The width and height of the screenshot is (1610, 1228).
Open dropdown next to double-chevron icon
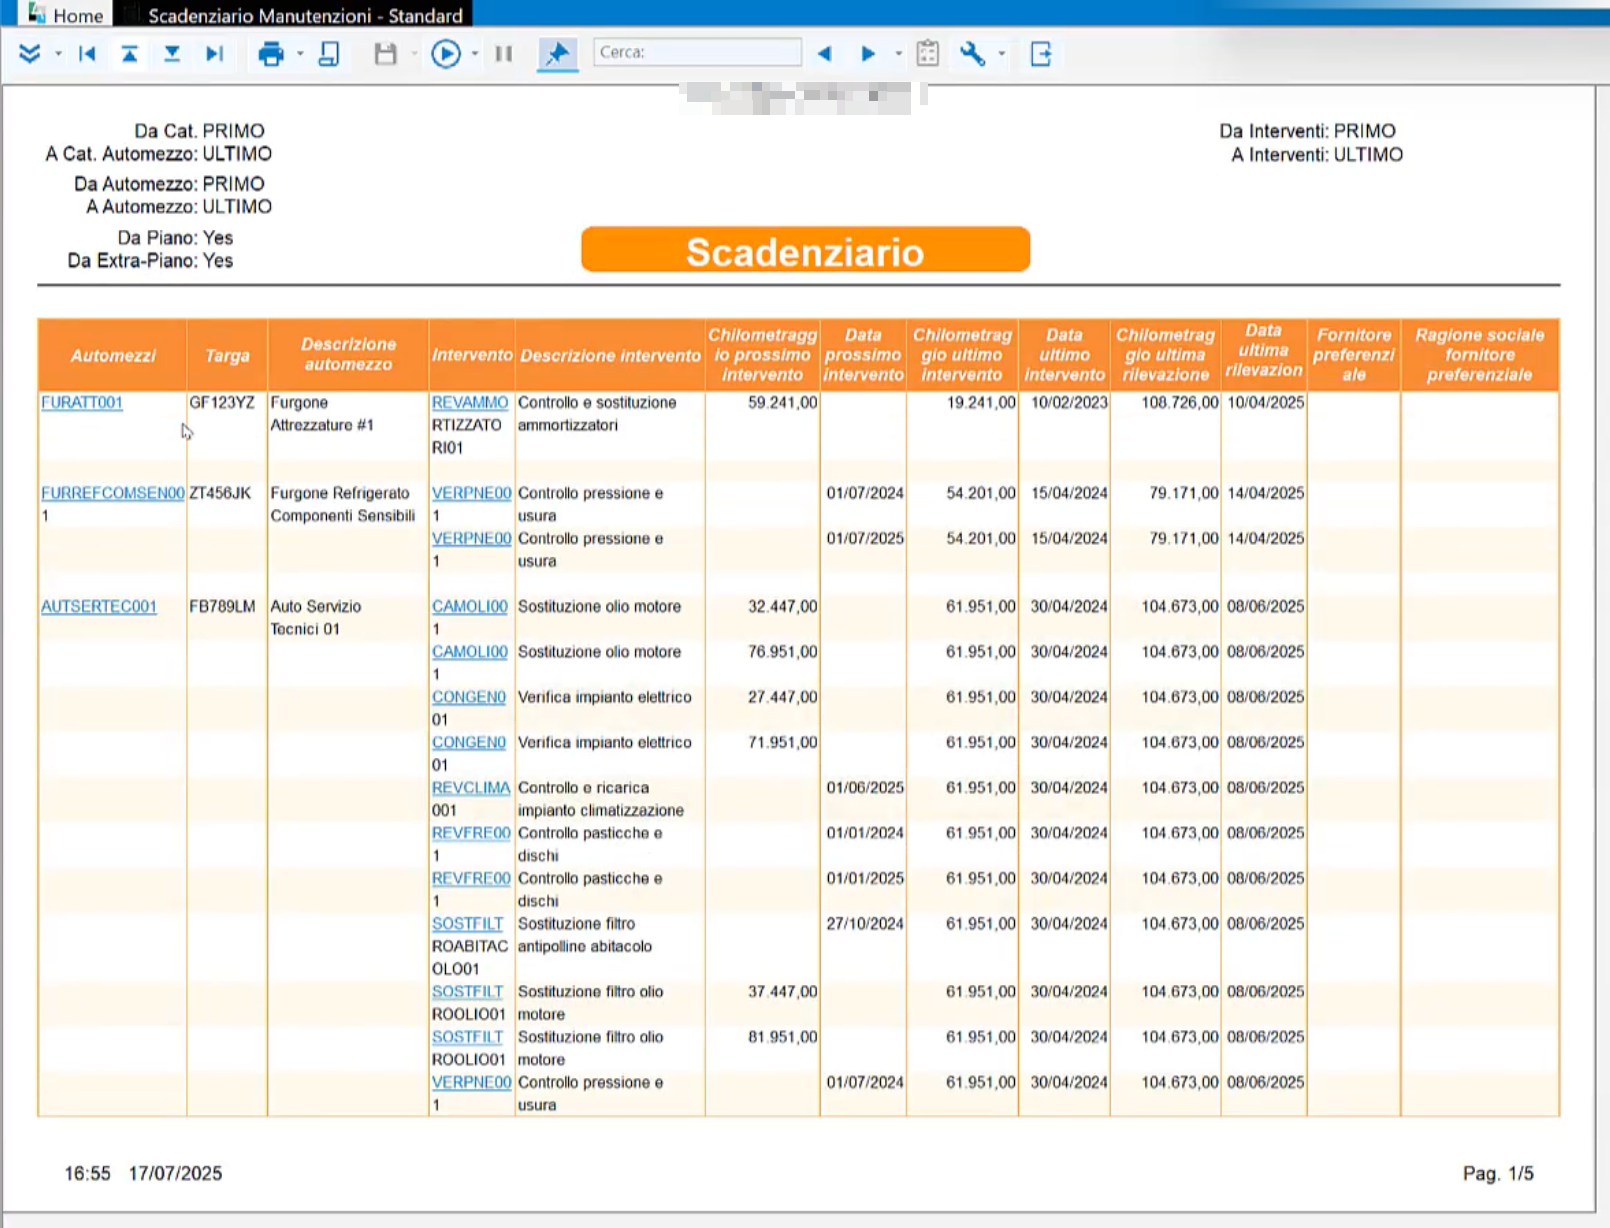pos(58,54)
